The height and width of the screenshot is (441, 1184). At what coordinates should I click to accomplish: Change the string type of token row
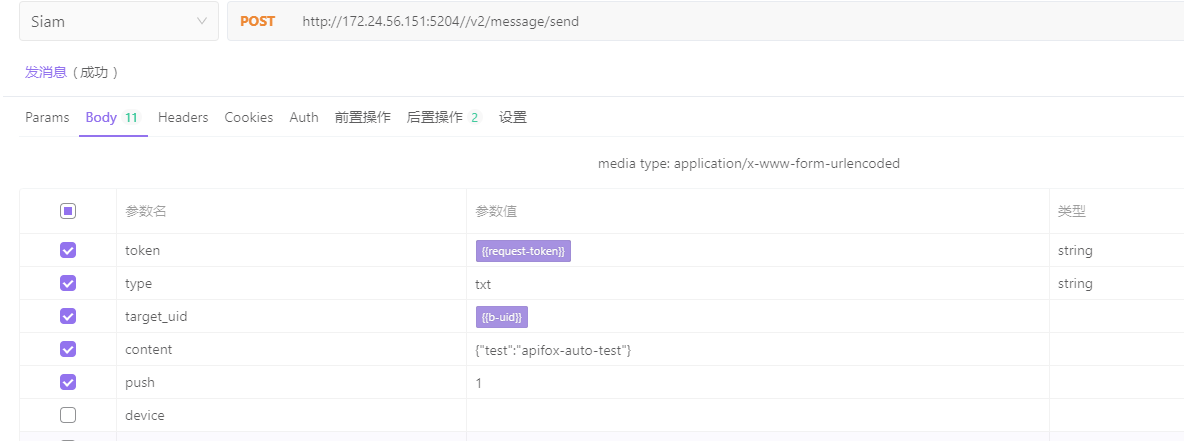pos(1075,250)
